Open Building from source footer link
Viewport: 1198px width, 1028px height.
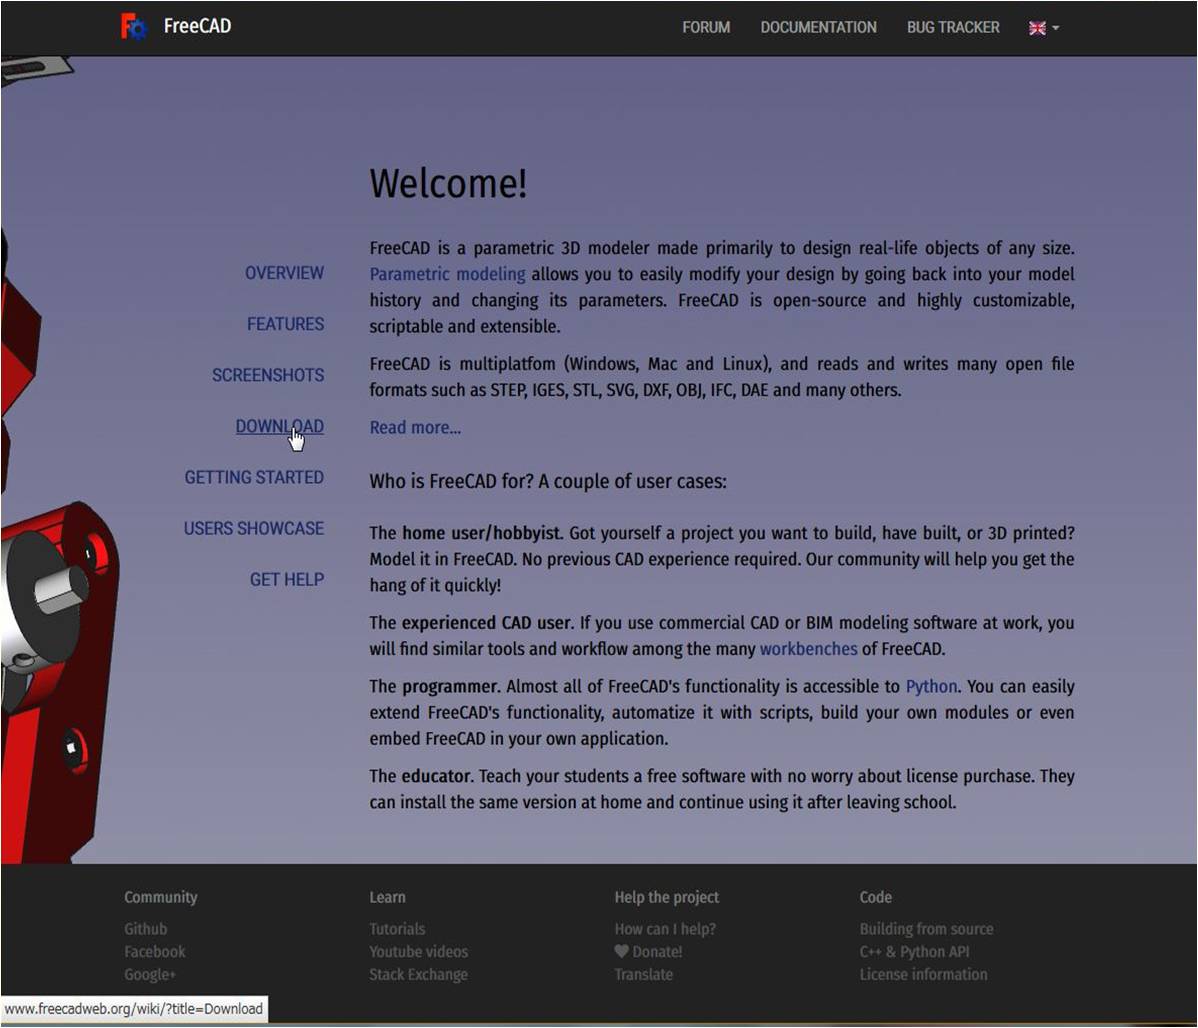click(x=926, y=929)
